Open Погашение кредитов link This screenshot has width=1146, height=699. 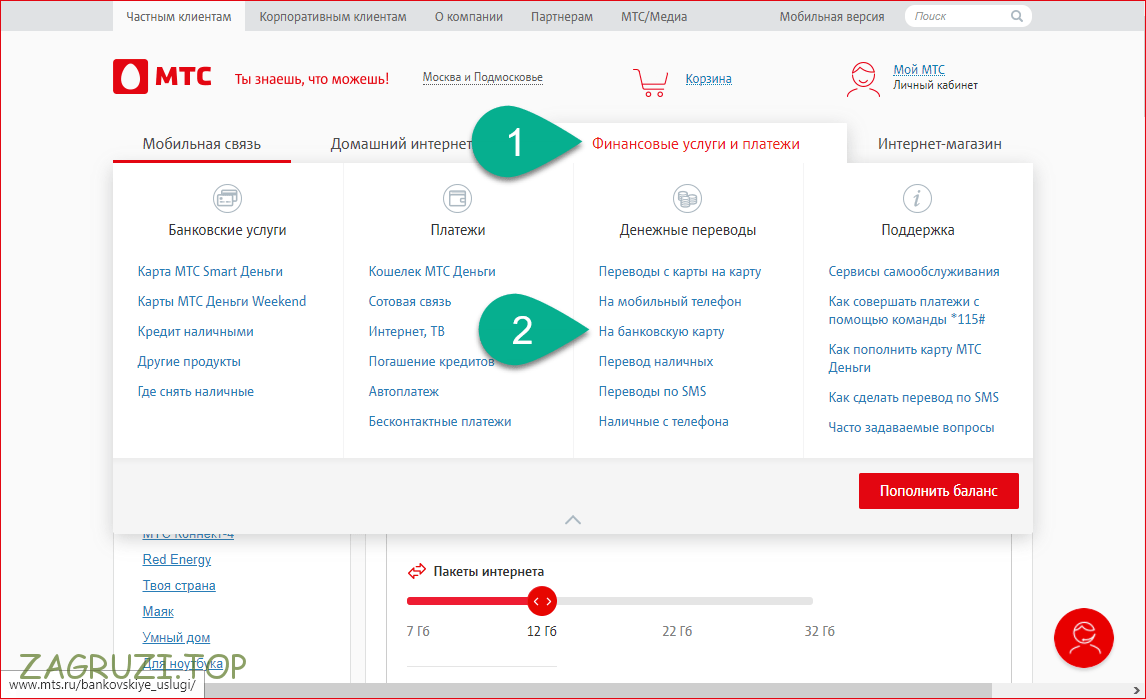pos(431,361)
